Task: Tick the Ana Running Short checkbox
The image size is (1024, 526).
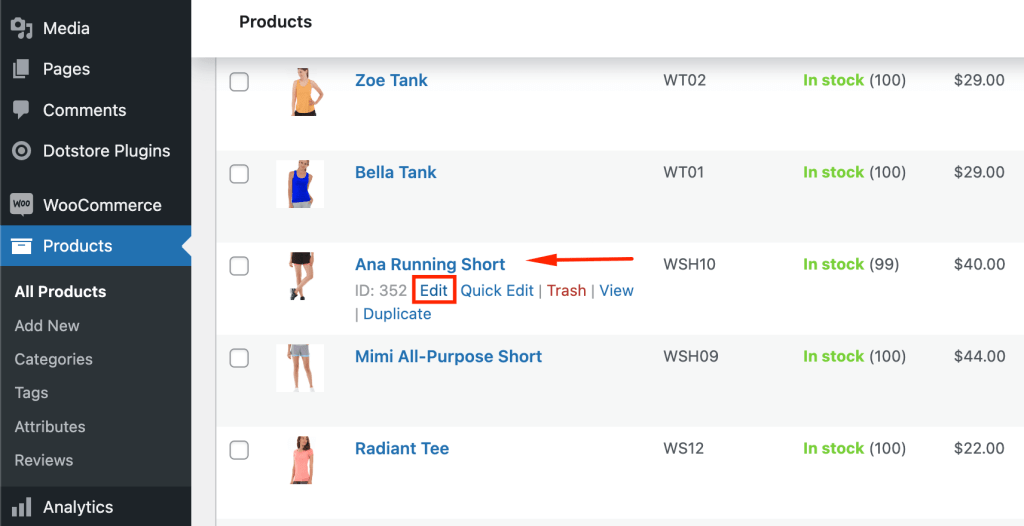Action: pos(239,266)
